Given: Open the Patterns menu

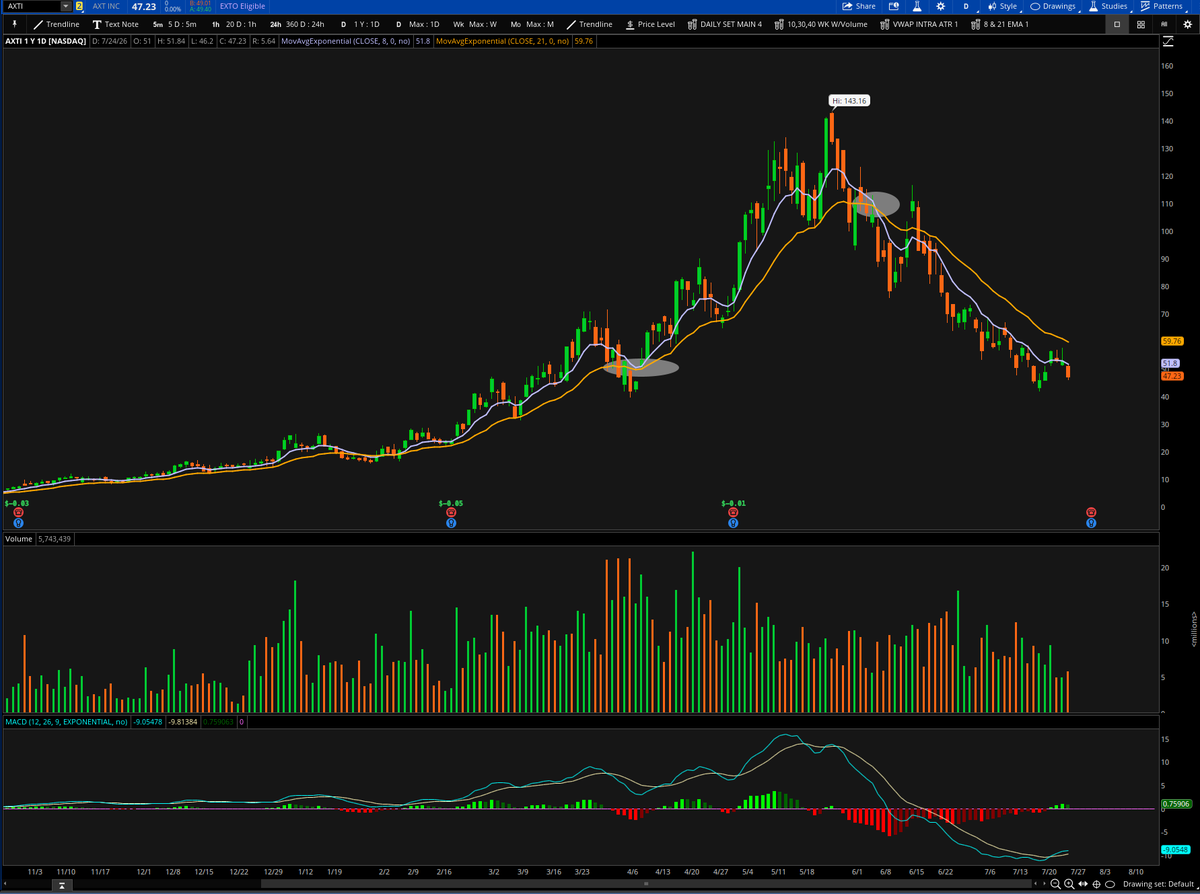Looking at the screenshot, I should 1161,6.
